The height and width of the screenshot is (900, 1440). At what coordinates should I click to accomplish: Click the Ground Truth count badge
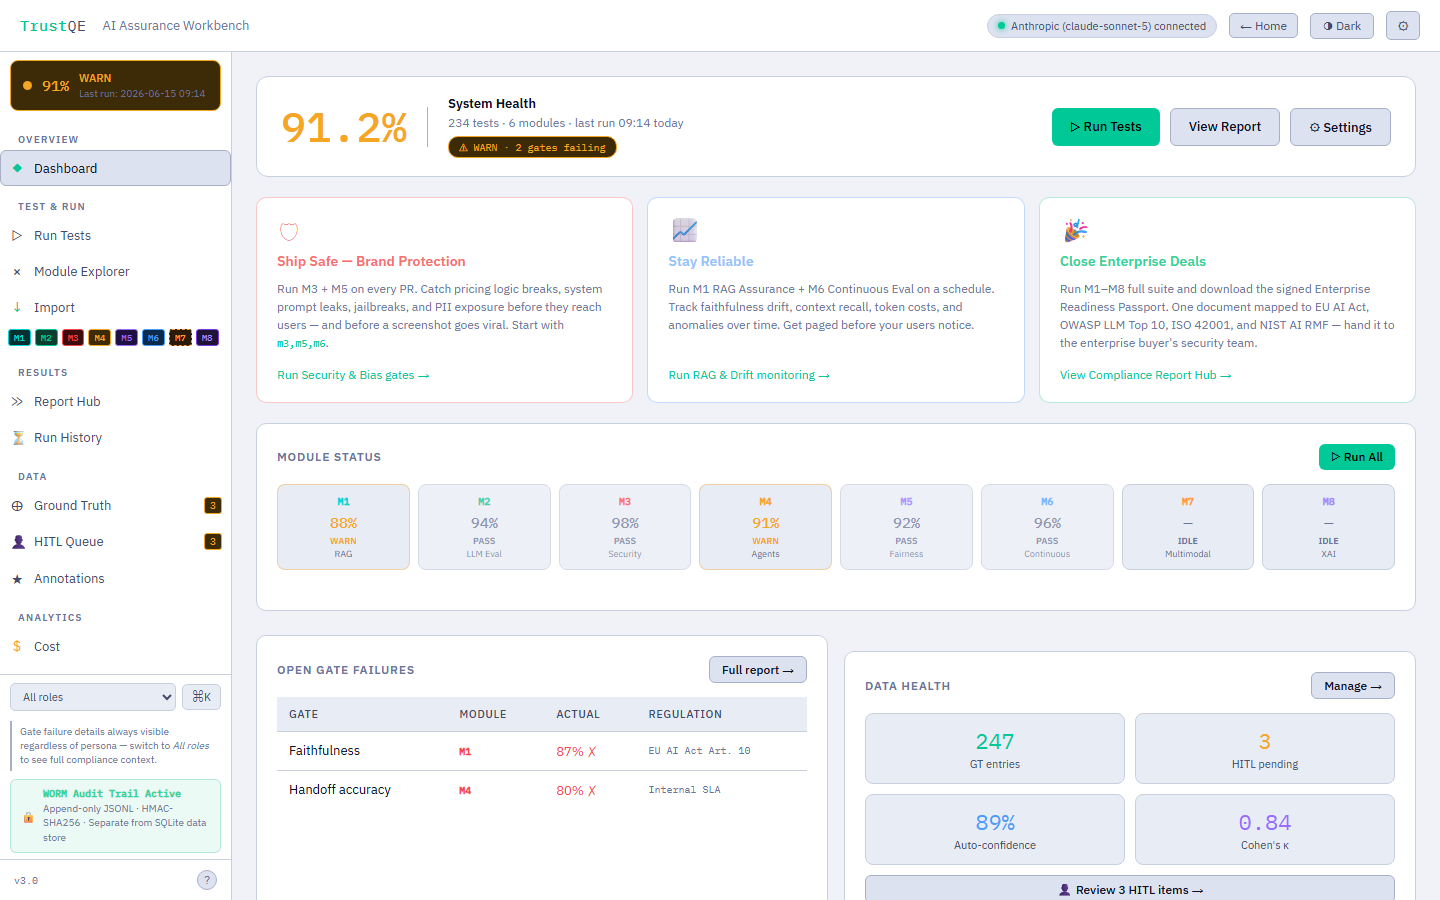[x=213, y=505]
